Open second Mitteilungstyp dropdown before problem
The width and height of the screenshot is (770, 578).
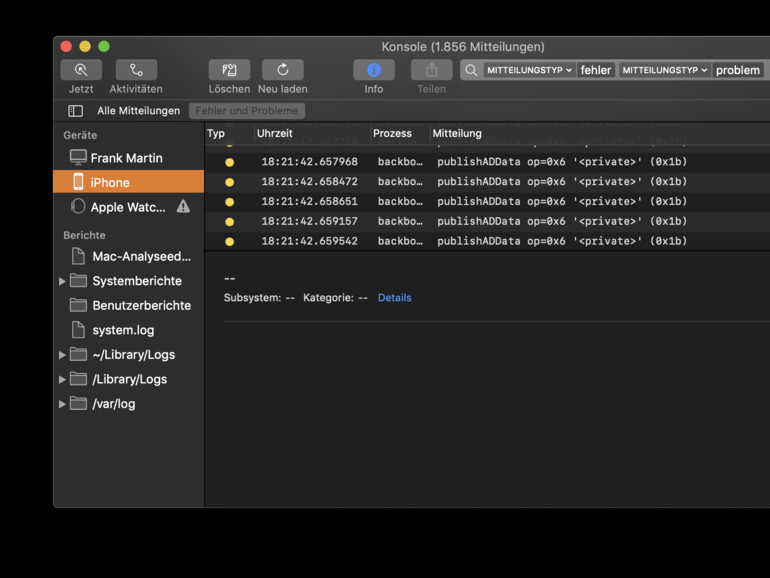pyautogui.click(x=664, y=70)
